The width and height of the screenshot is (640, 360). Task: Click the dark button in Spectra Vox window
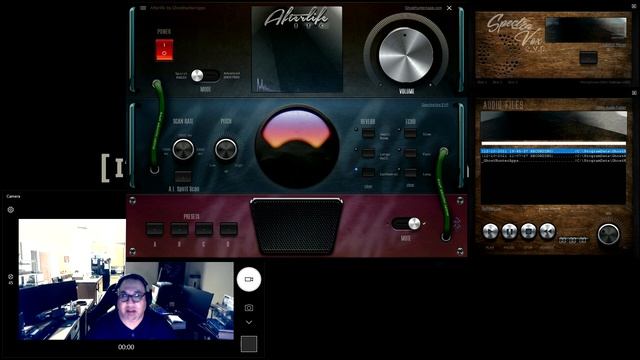point(588,57)
